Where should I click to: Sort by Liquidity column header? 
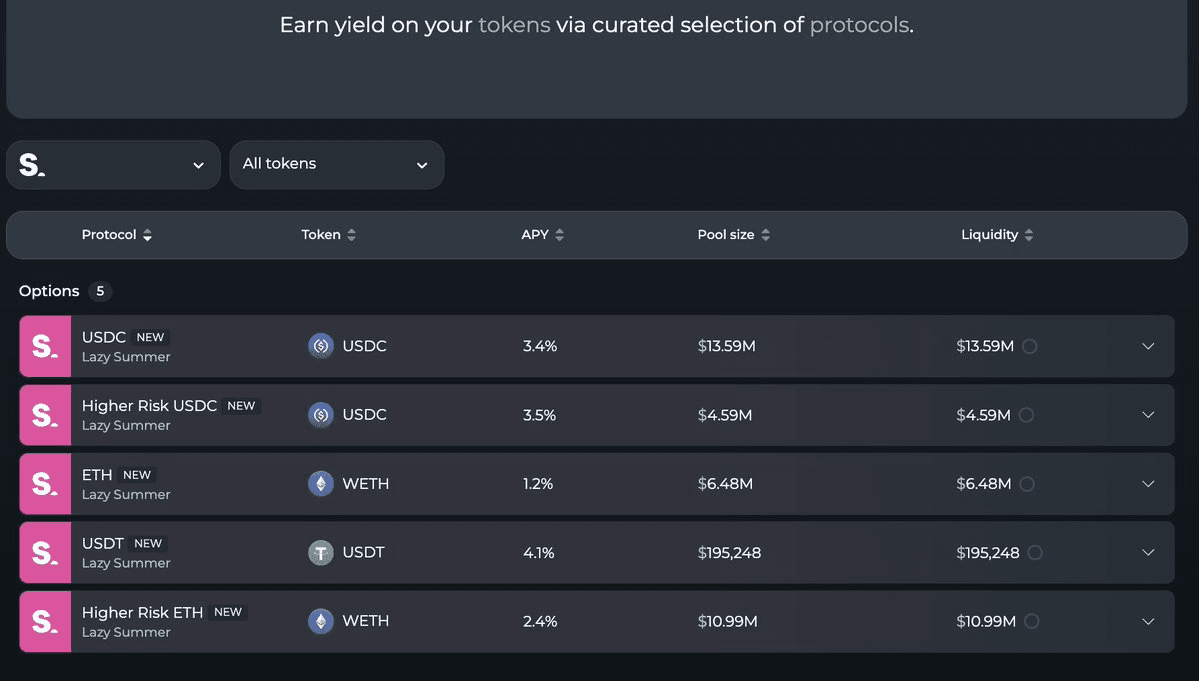(x=997, y=235)
